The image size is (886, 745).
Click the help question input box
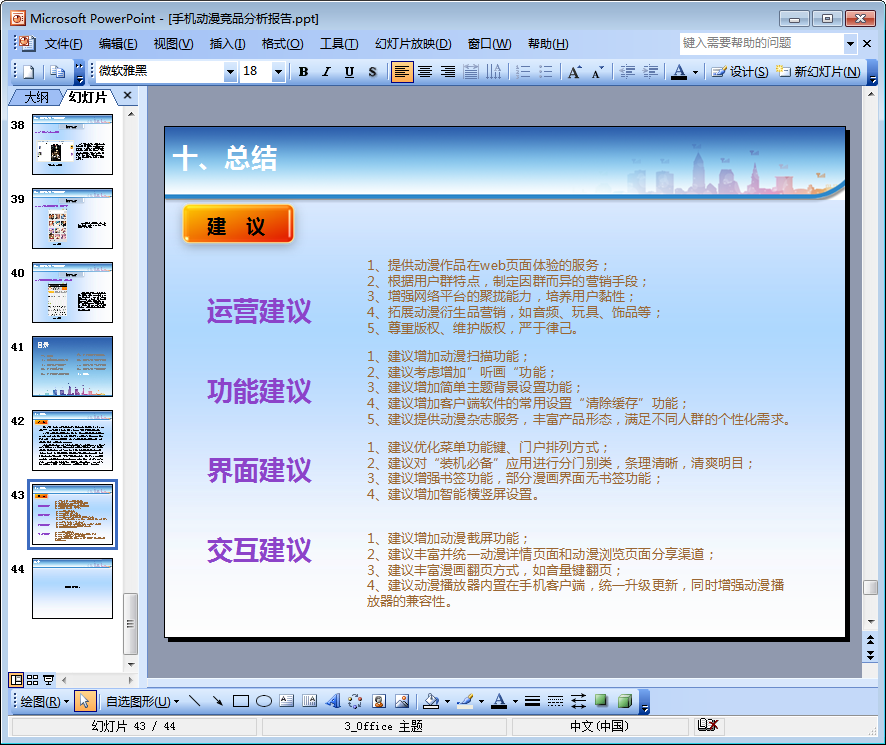[762, 44]
